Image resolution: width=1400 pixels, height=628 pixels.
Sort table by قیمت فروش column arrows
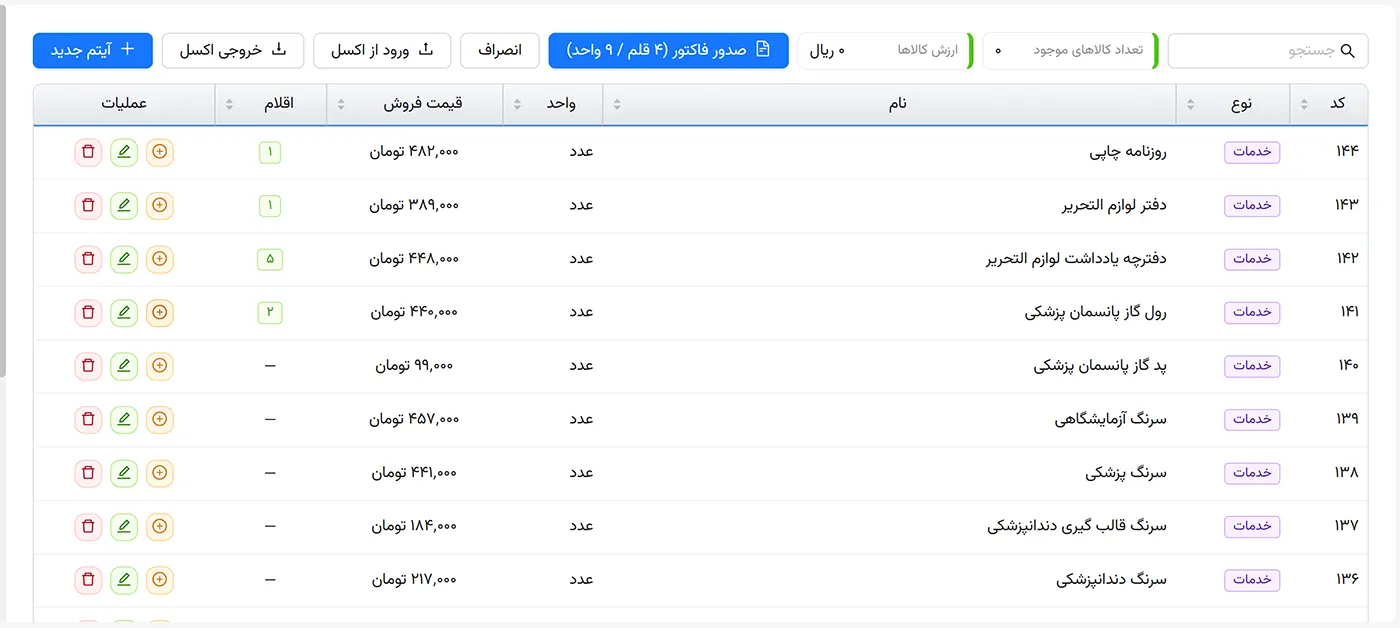[x=341, y=105]
